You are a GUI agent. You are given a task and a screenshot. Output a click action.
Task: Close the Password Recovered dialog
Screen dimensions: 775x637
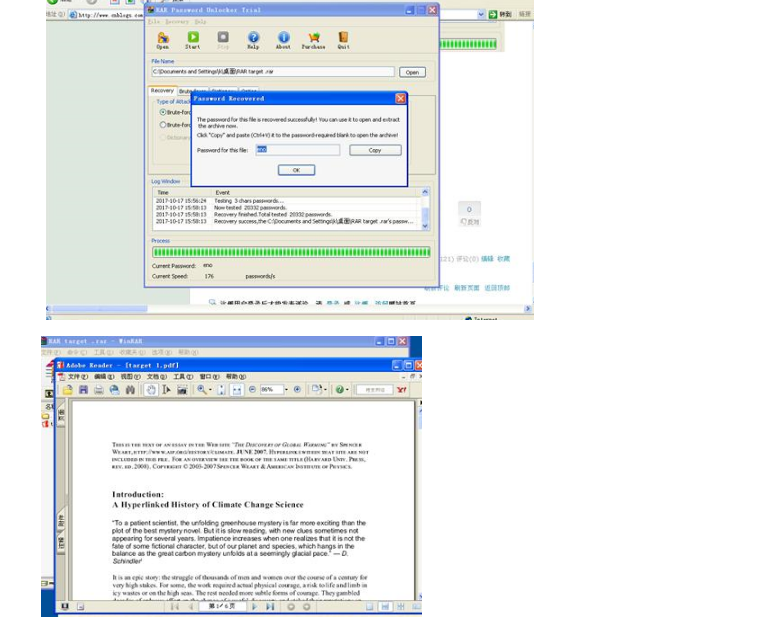tap(400, 98)
